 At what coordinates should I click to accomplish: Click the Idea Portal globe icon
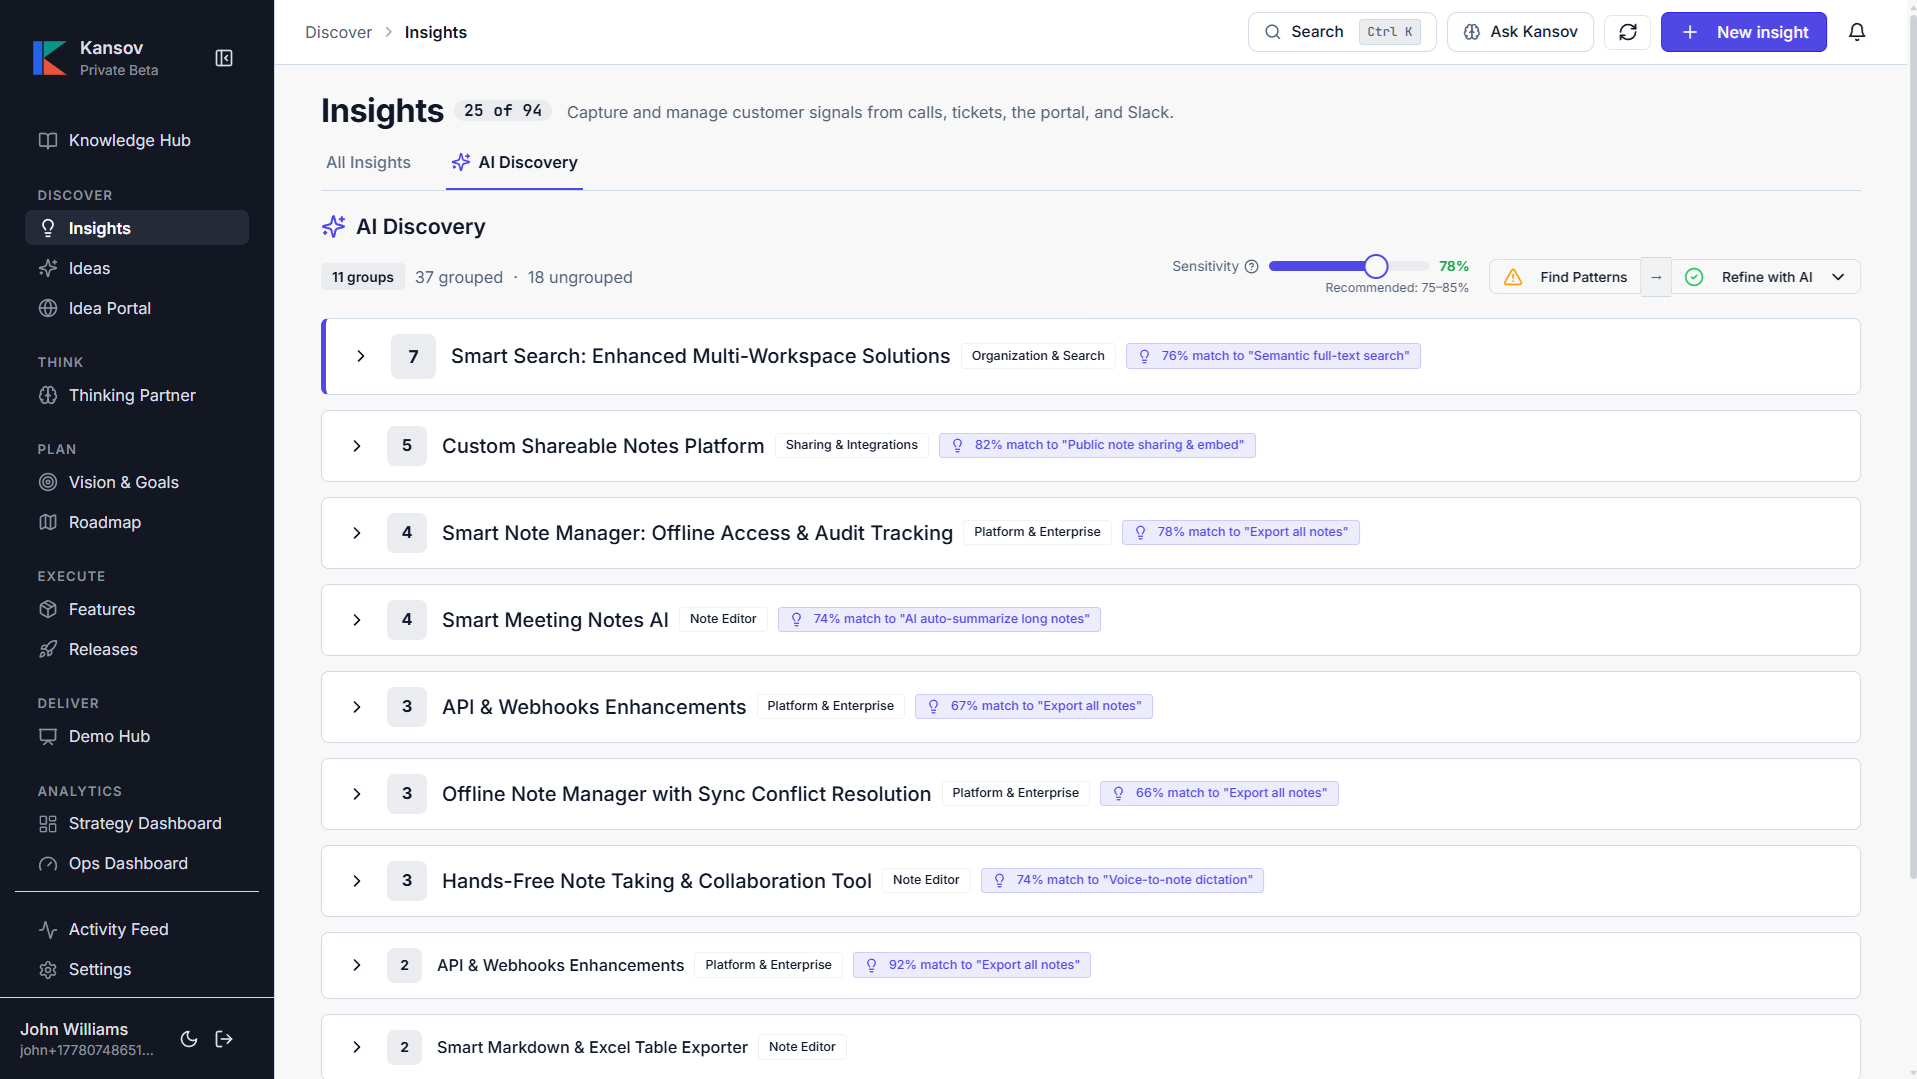(47, 308)
